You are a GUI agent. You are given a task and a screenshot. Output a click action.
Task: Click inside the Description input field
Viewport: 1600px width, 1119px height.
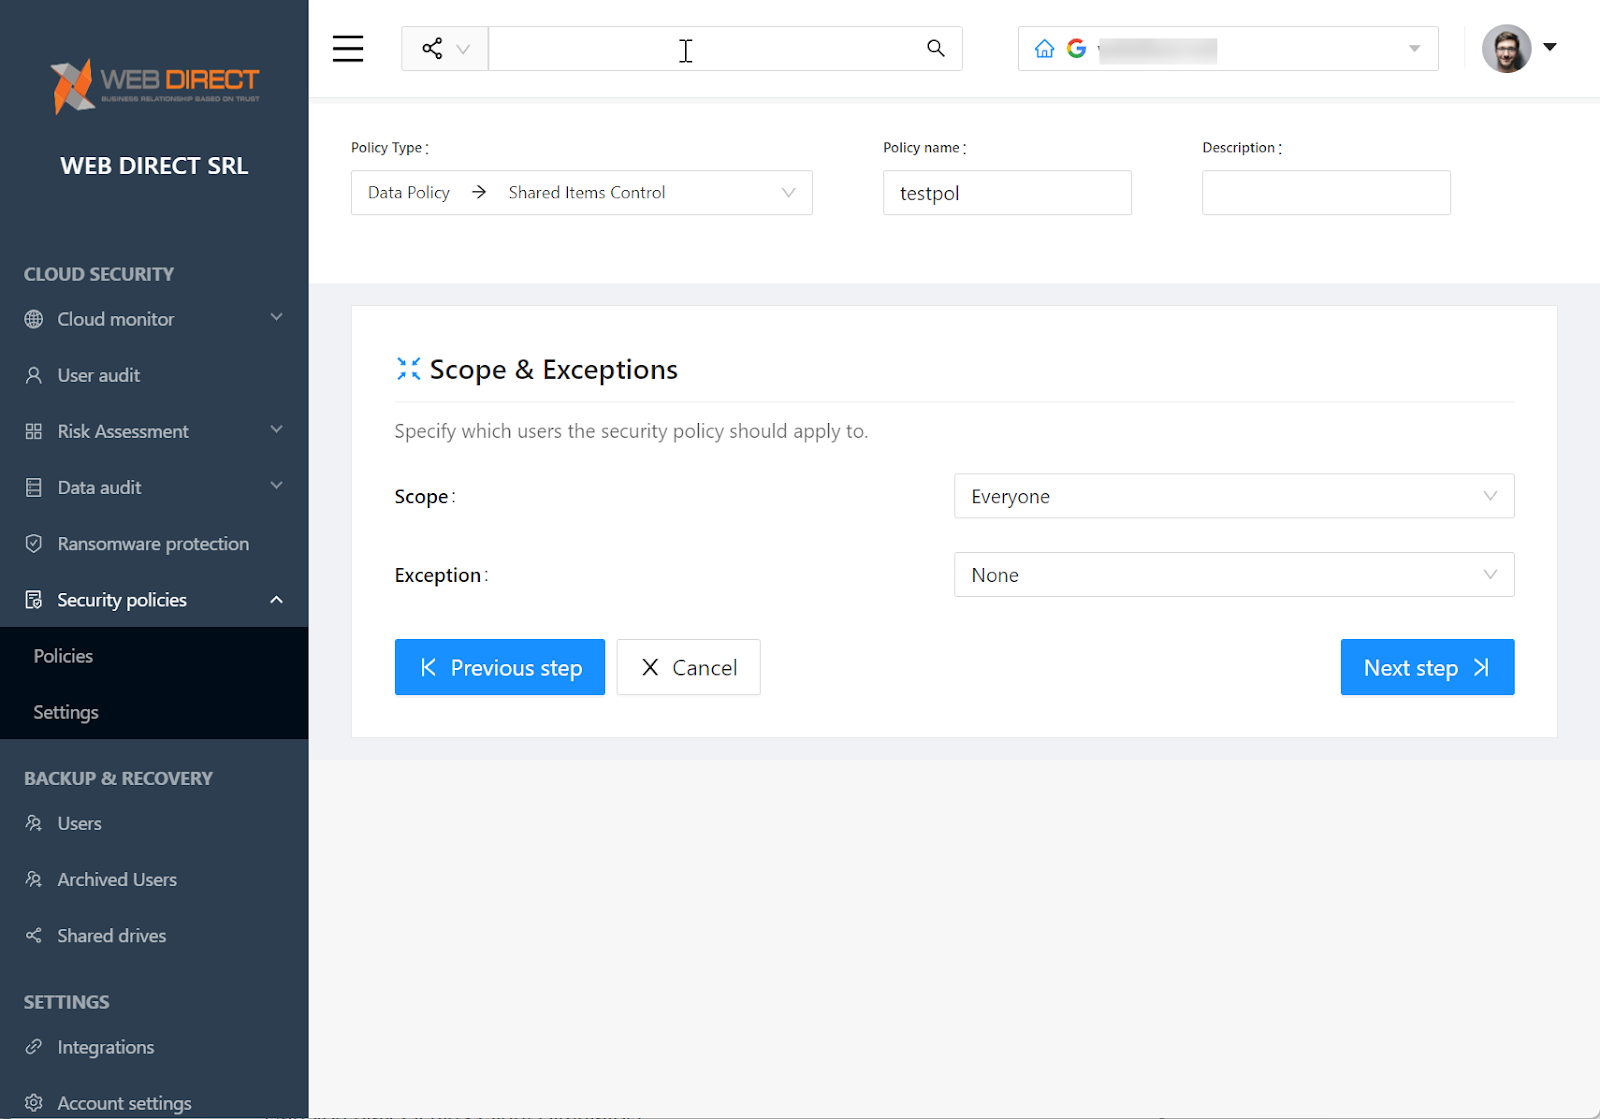click(x=1325, y=192)
